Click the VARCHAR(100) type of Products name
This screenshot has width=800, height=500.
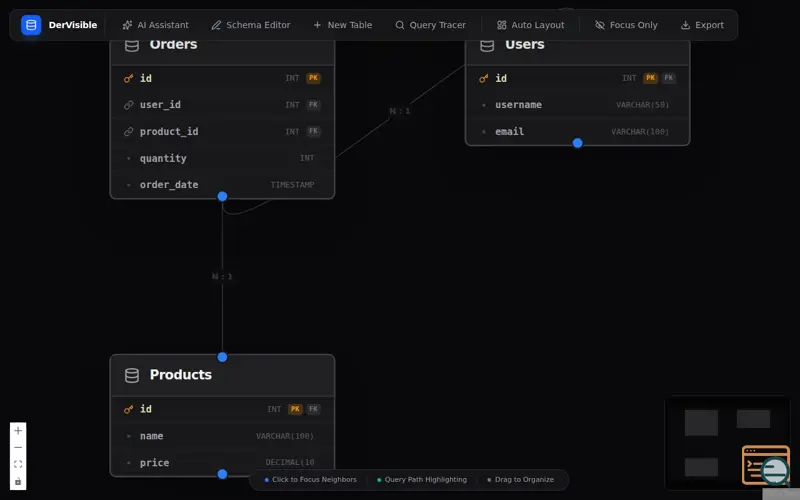click(x=285, y=436)
